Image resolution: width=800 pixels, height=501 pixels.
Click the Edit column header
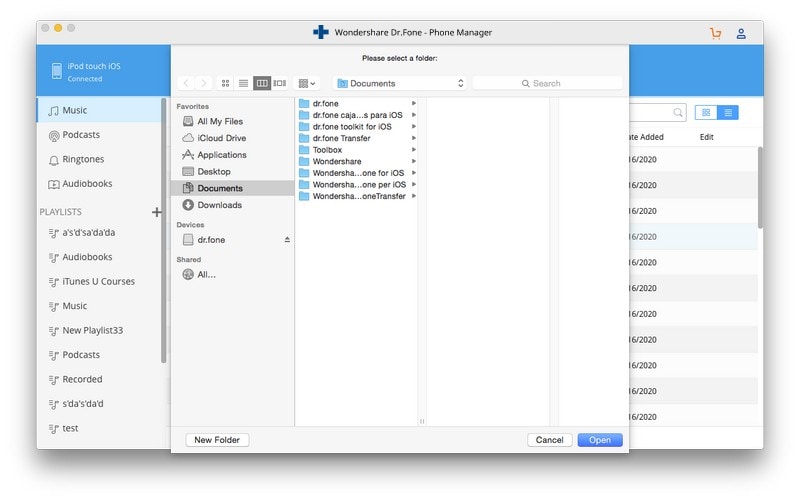pos(707,137)
